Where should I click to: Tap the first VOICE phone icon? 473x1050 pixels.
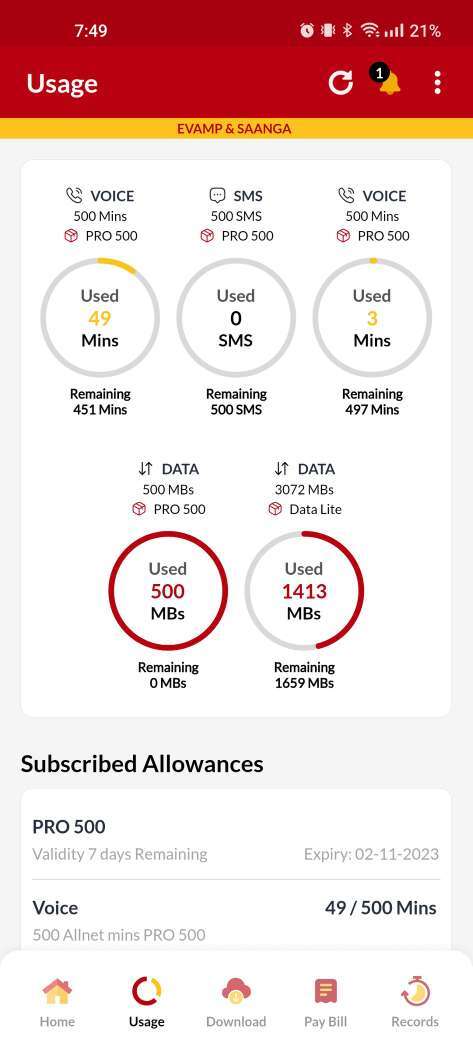click(x=74, y=196)
